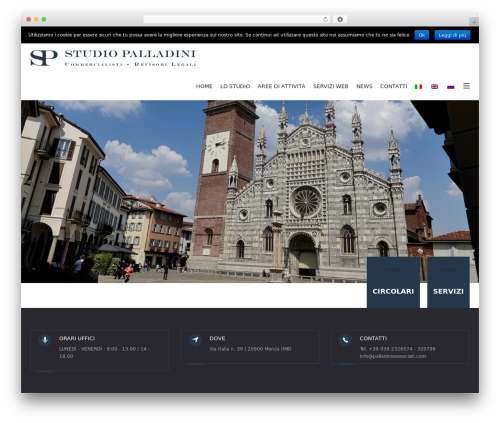Click the Tel. +39 039 phone number text
The image size is (500, 423).
(397, 349)
